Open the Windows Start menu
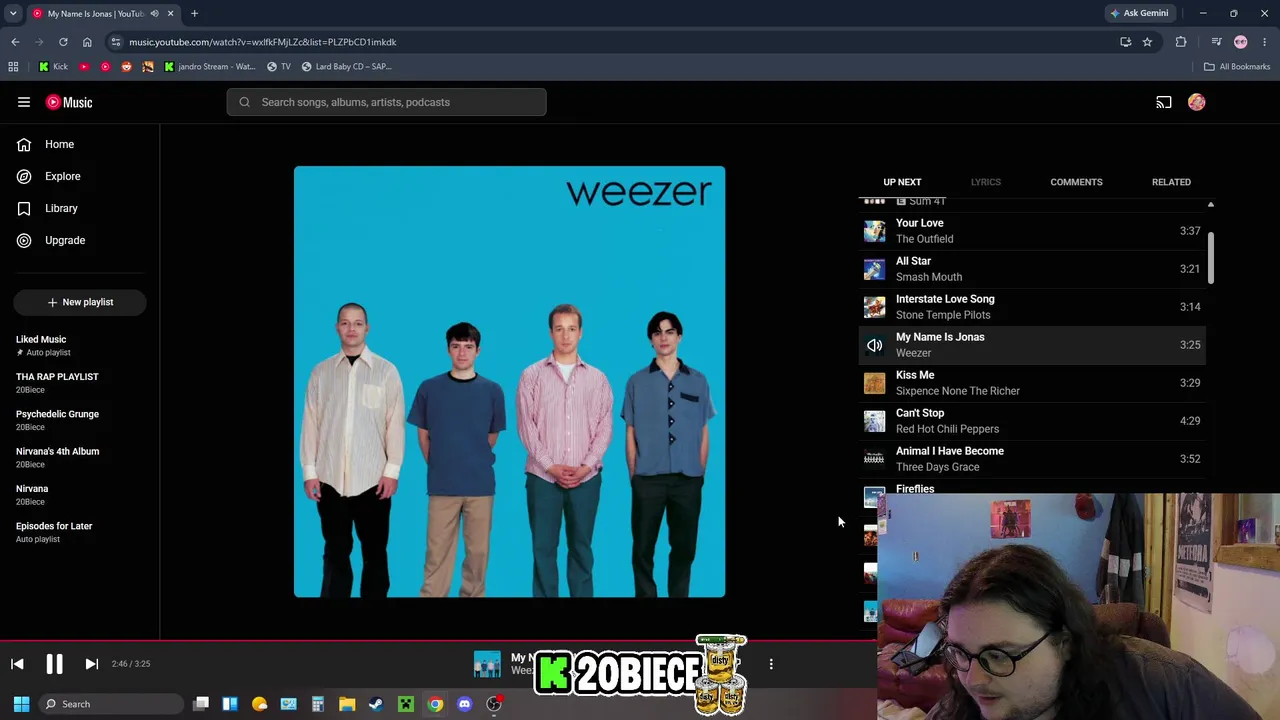 click(x=21, y=704)
